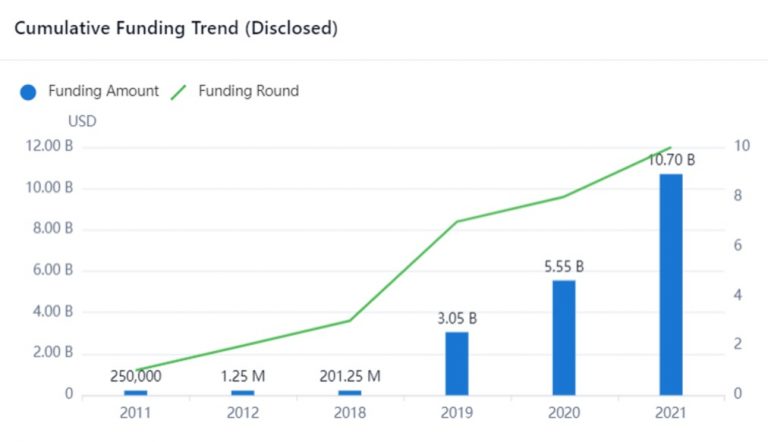Click the 3.05 B data label

coord(456,318)
